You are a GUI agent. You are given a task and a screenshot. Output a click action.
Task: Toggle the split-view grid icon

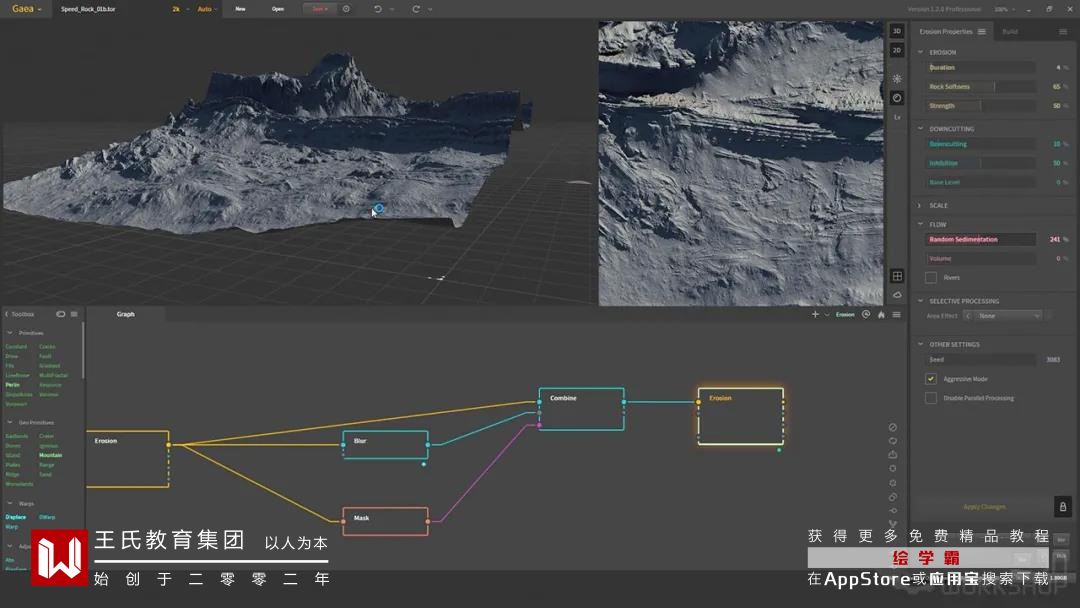897,276
